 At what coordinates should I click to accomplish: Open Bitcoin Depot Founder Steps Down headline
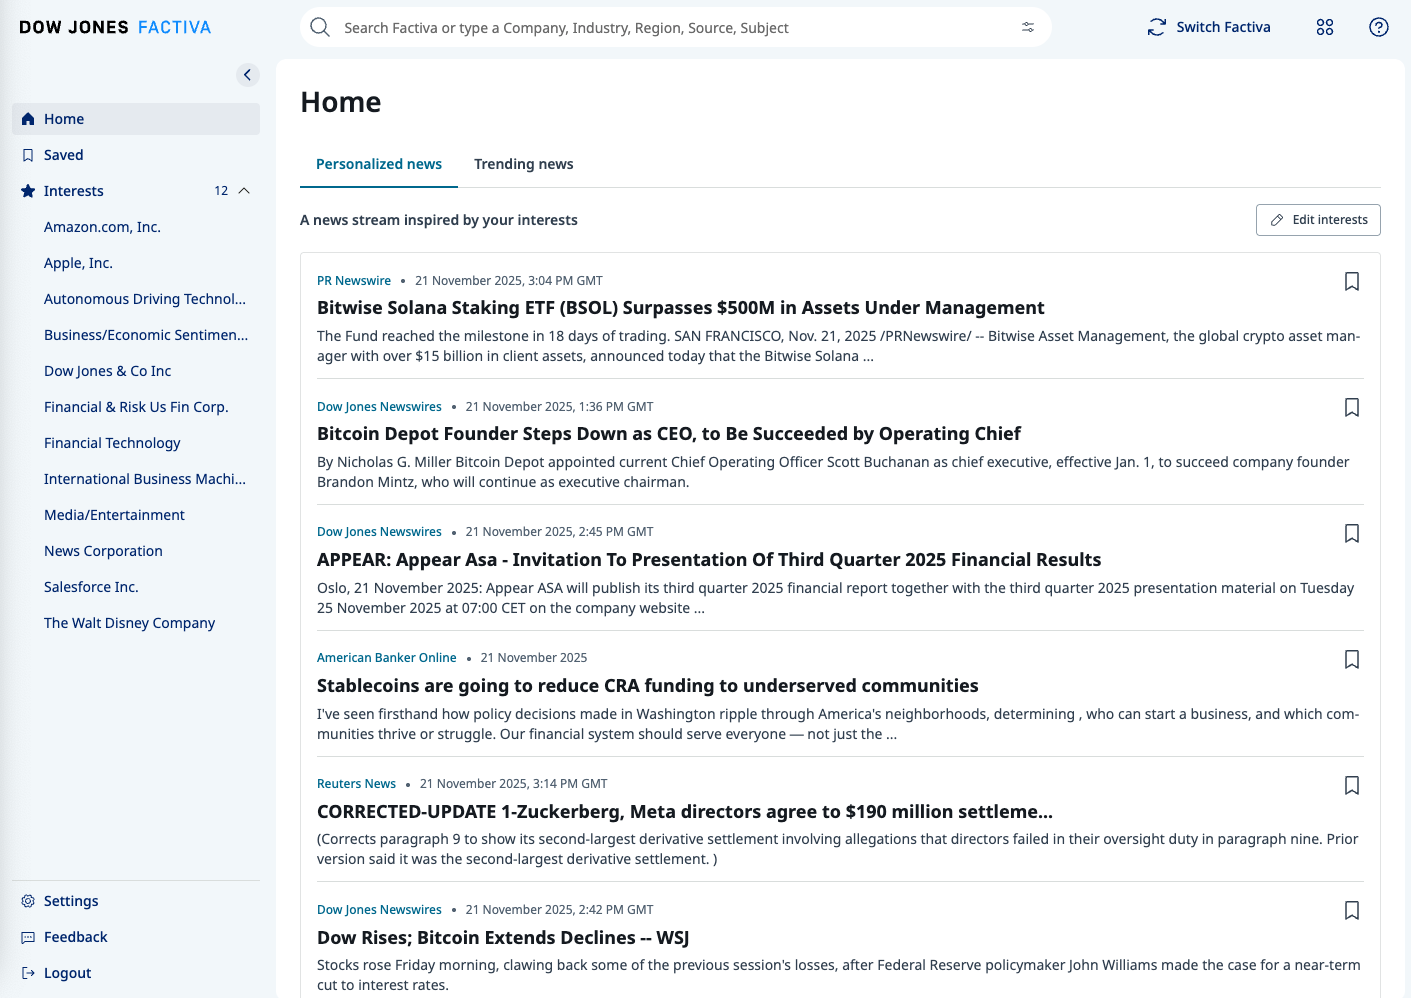(x=669, y=434)
